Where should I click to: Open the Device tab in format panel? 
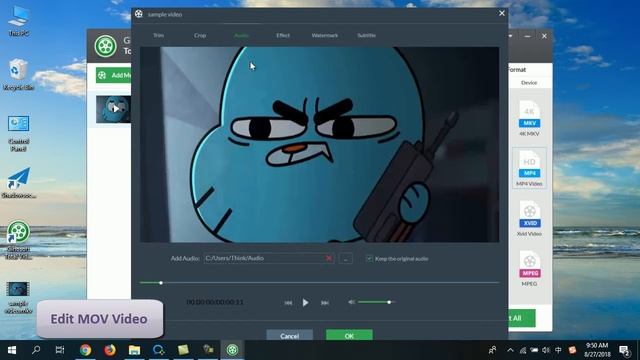click(x=529, y=82)
